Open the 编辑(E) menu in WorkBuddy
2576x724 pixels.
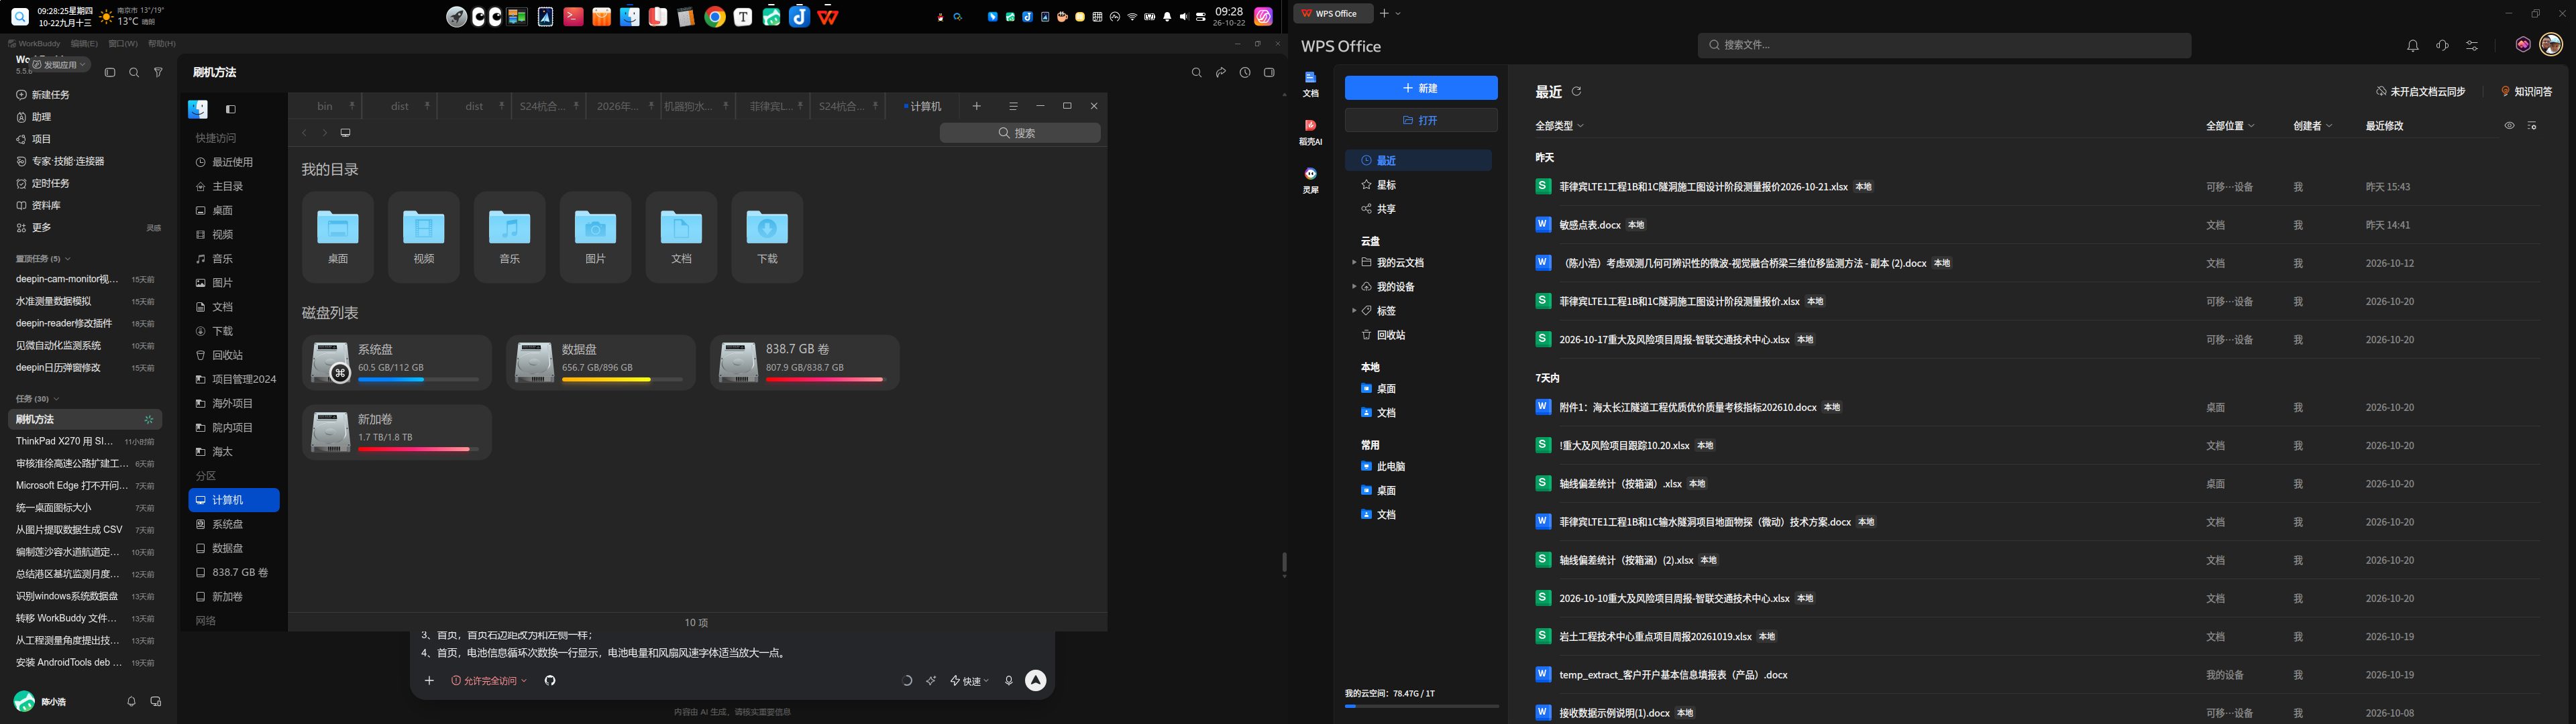click(84, 44)
